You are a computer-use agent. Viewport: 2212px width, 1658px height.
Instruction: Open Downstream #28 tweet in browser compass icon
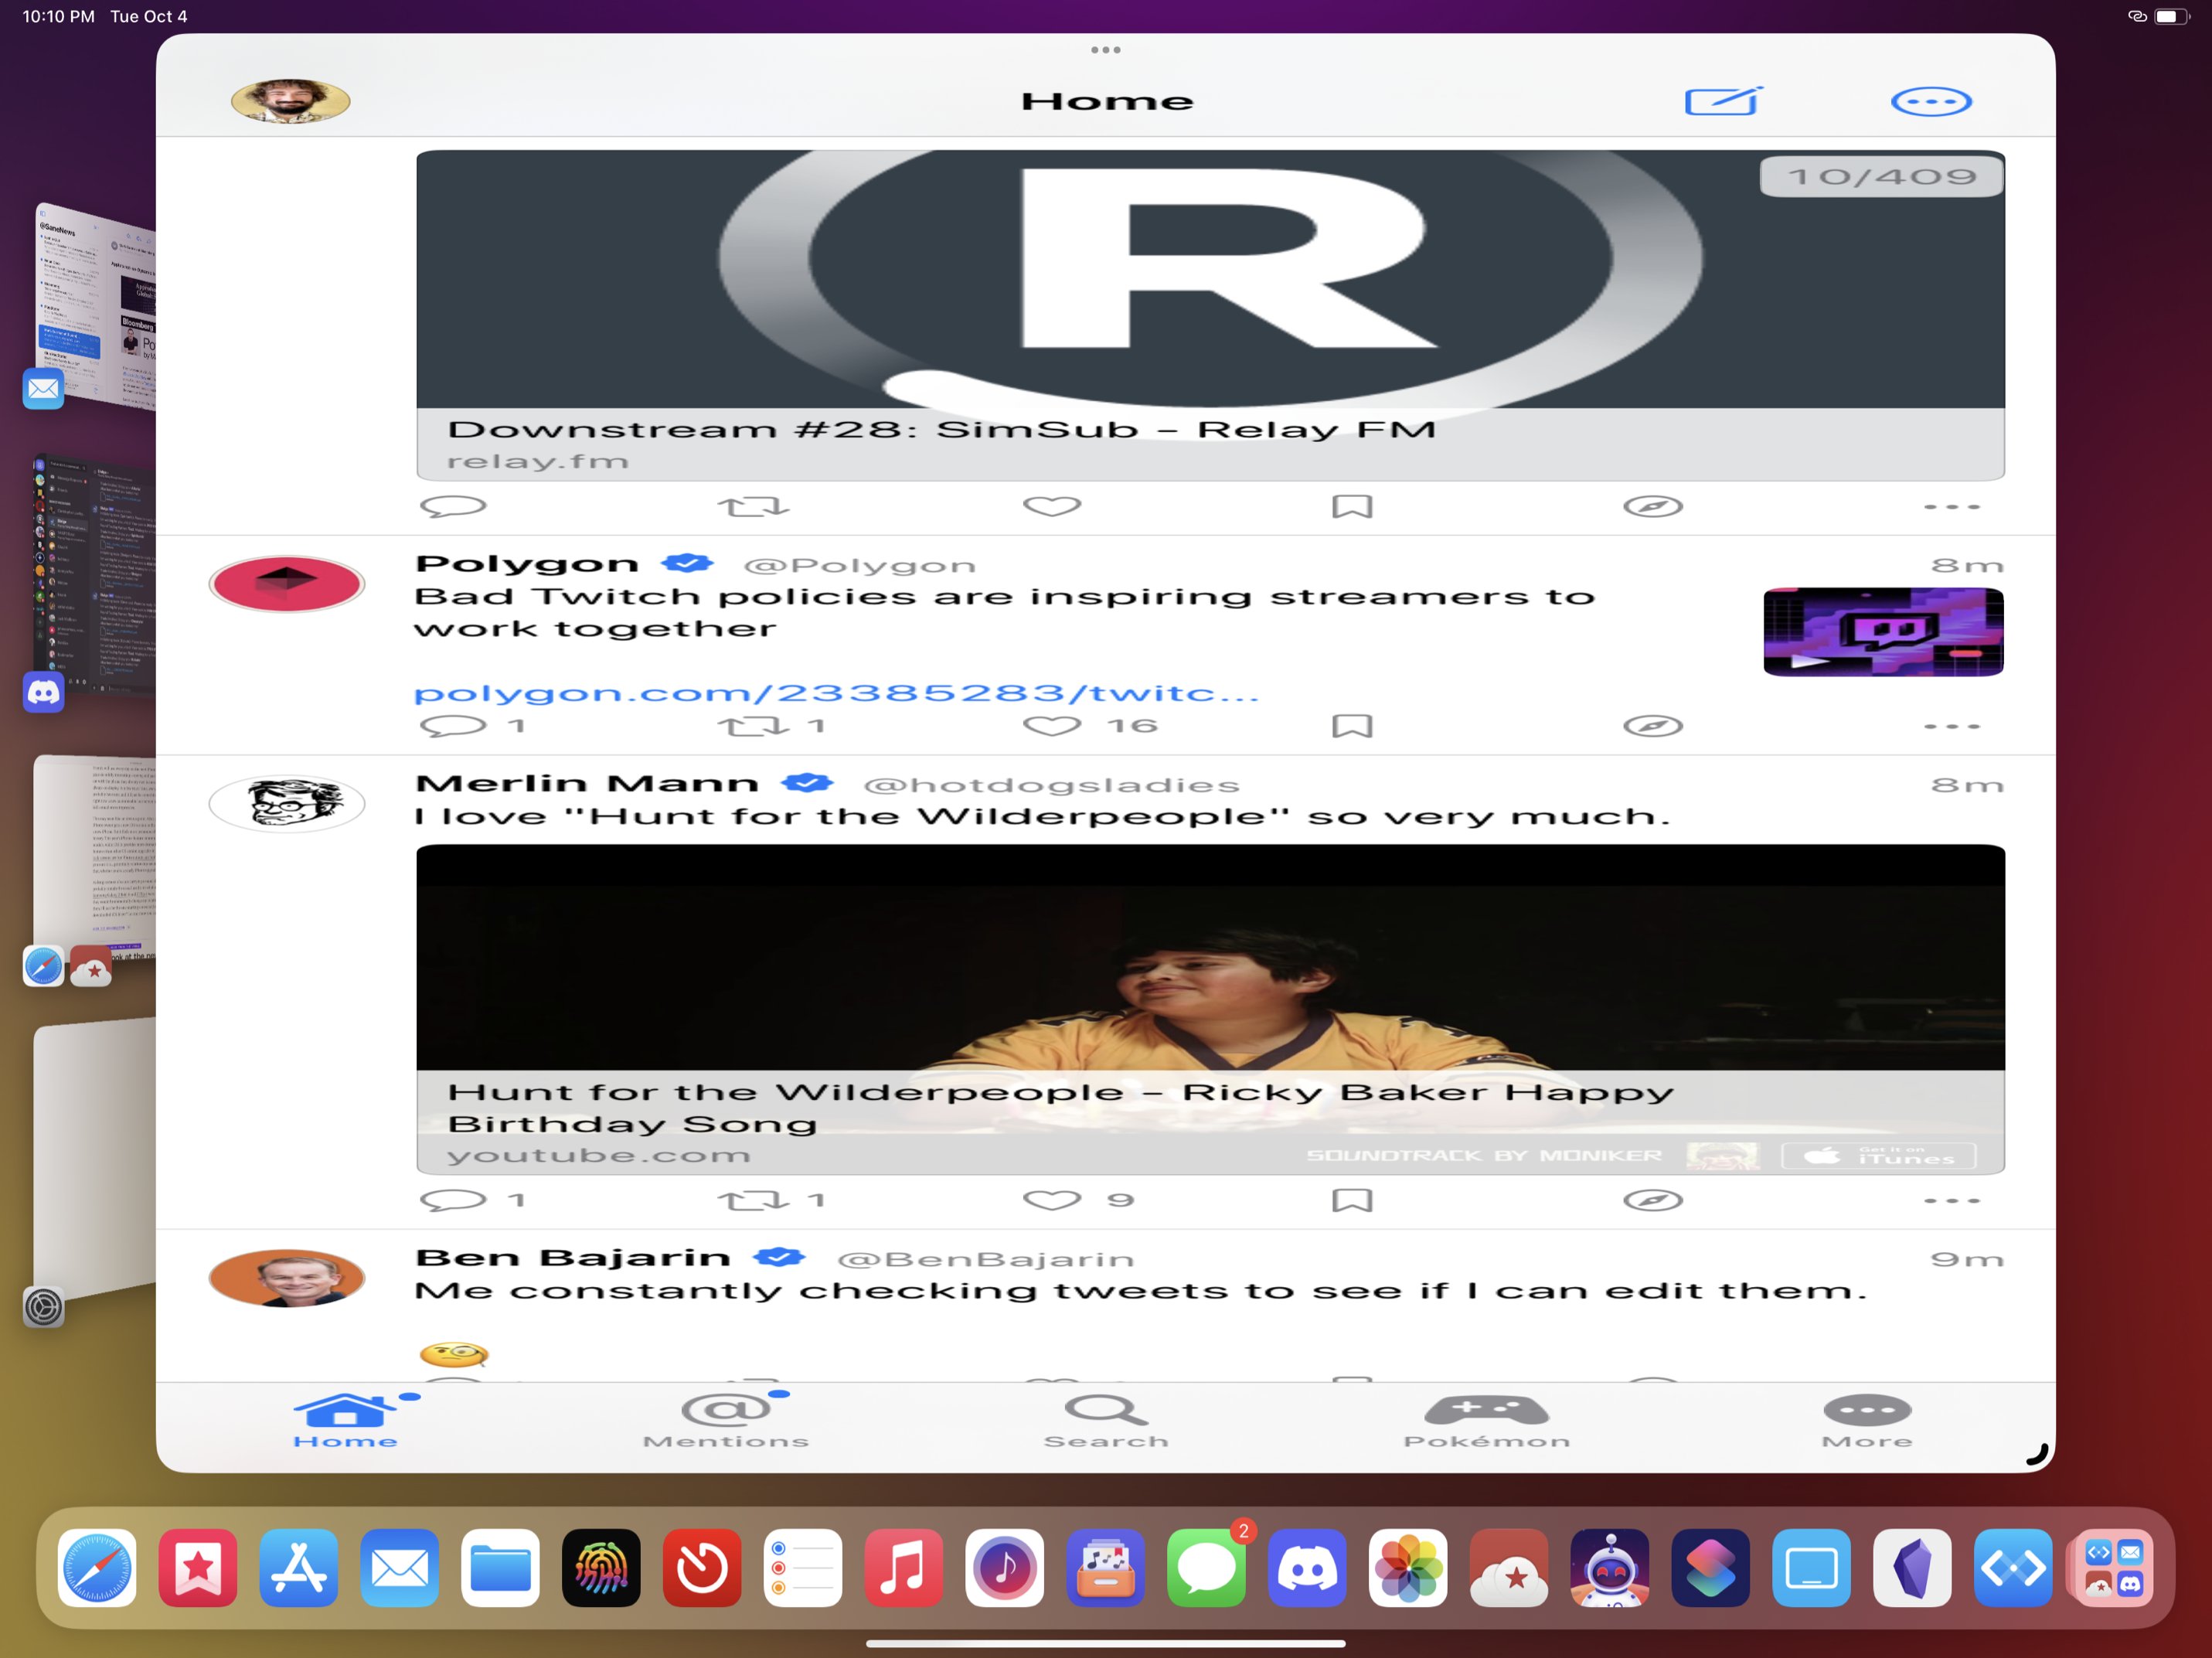[1652, 507]
